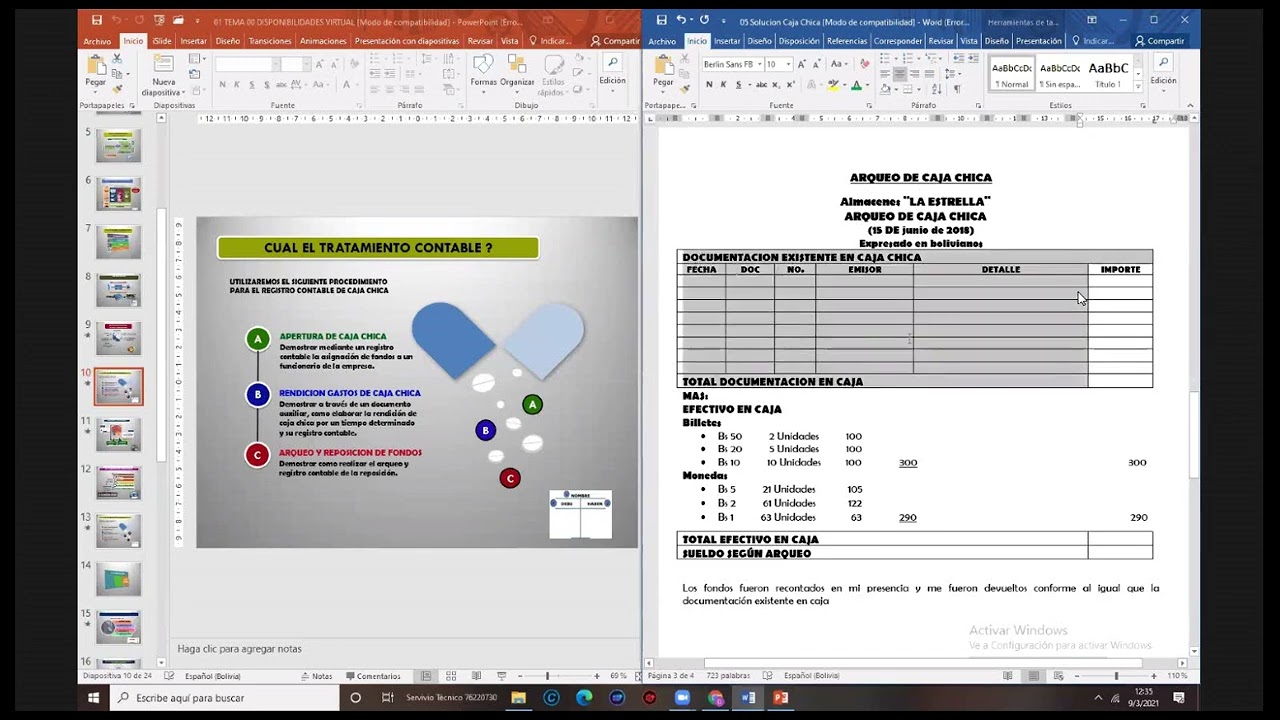Click Estilos rápidos in PowerPoint Dibujo group
The width and height of the screenshot is (1280, 720).
[553, 75]
